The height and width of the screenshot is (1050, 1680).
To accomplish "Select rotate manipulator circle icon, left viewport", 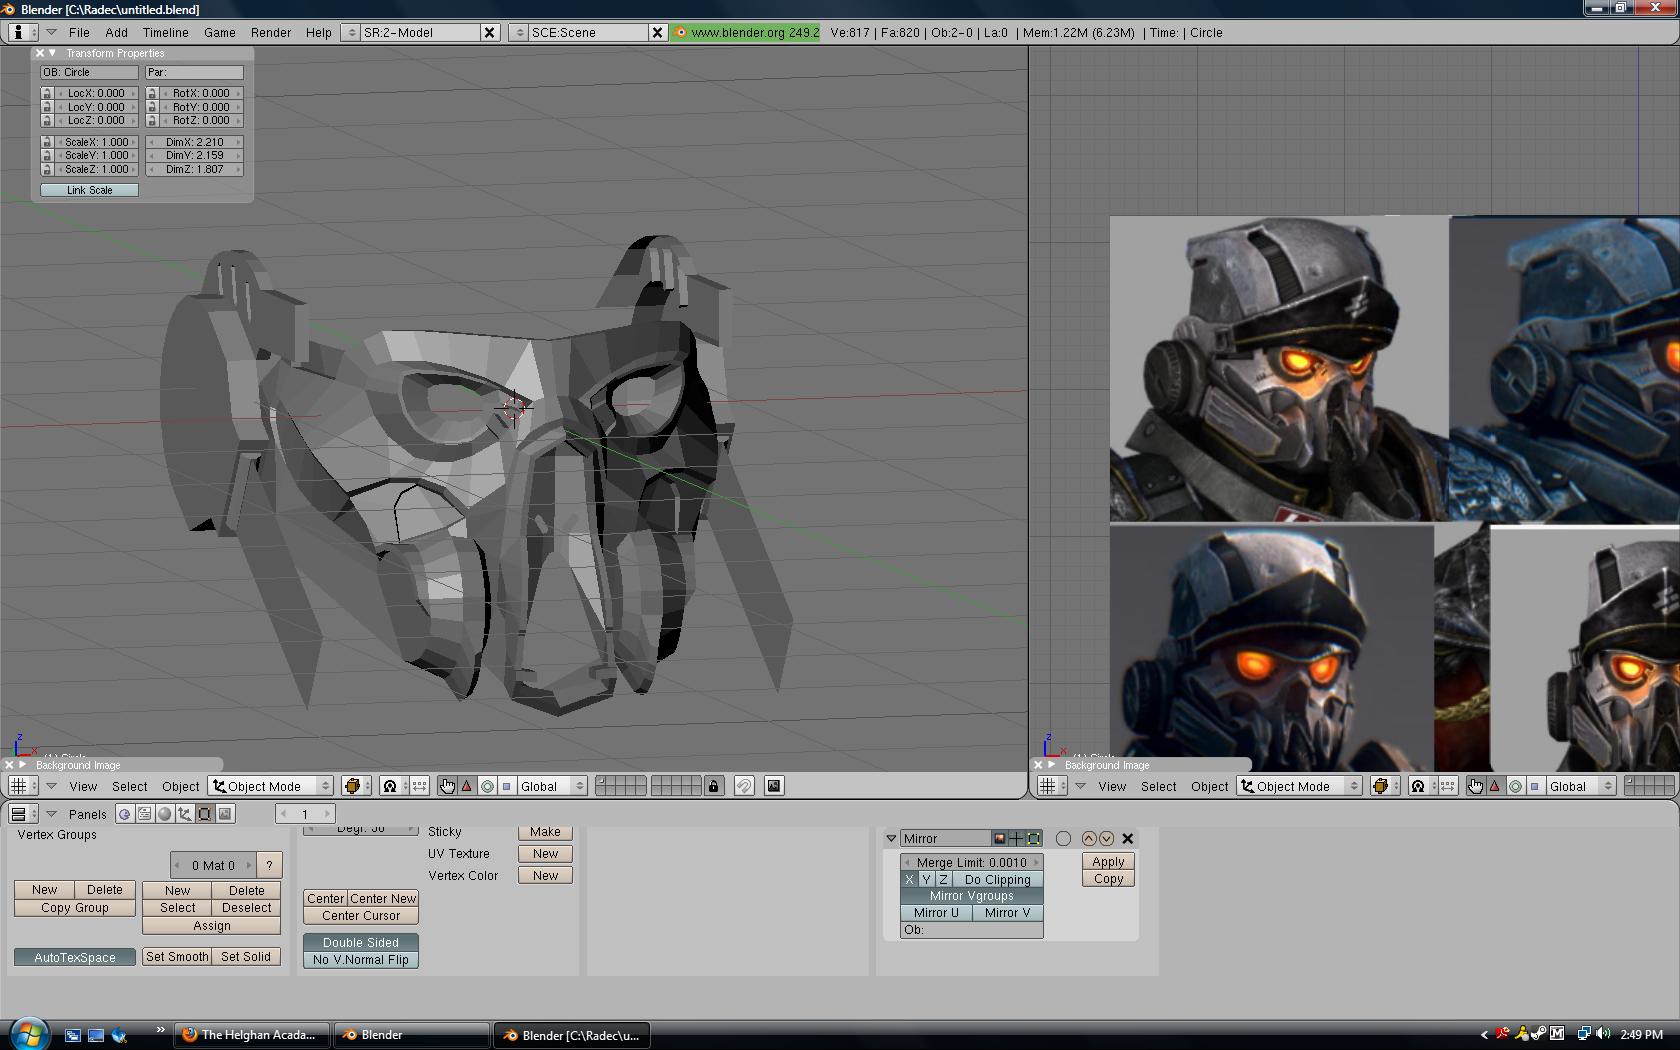I will [x=487, y=786].
